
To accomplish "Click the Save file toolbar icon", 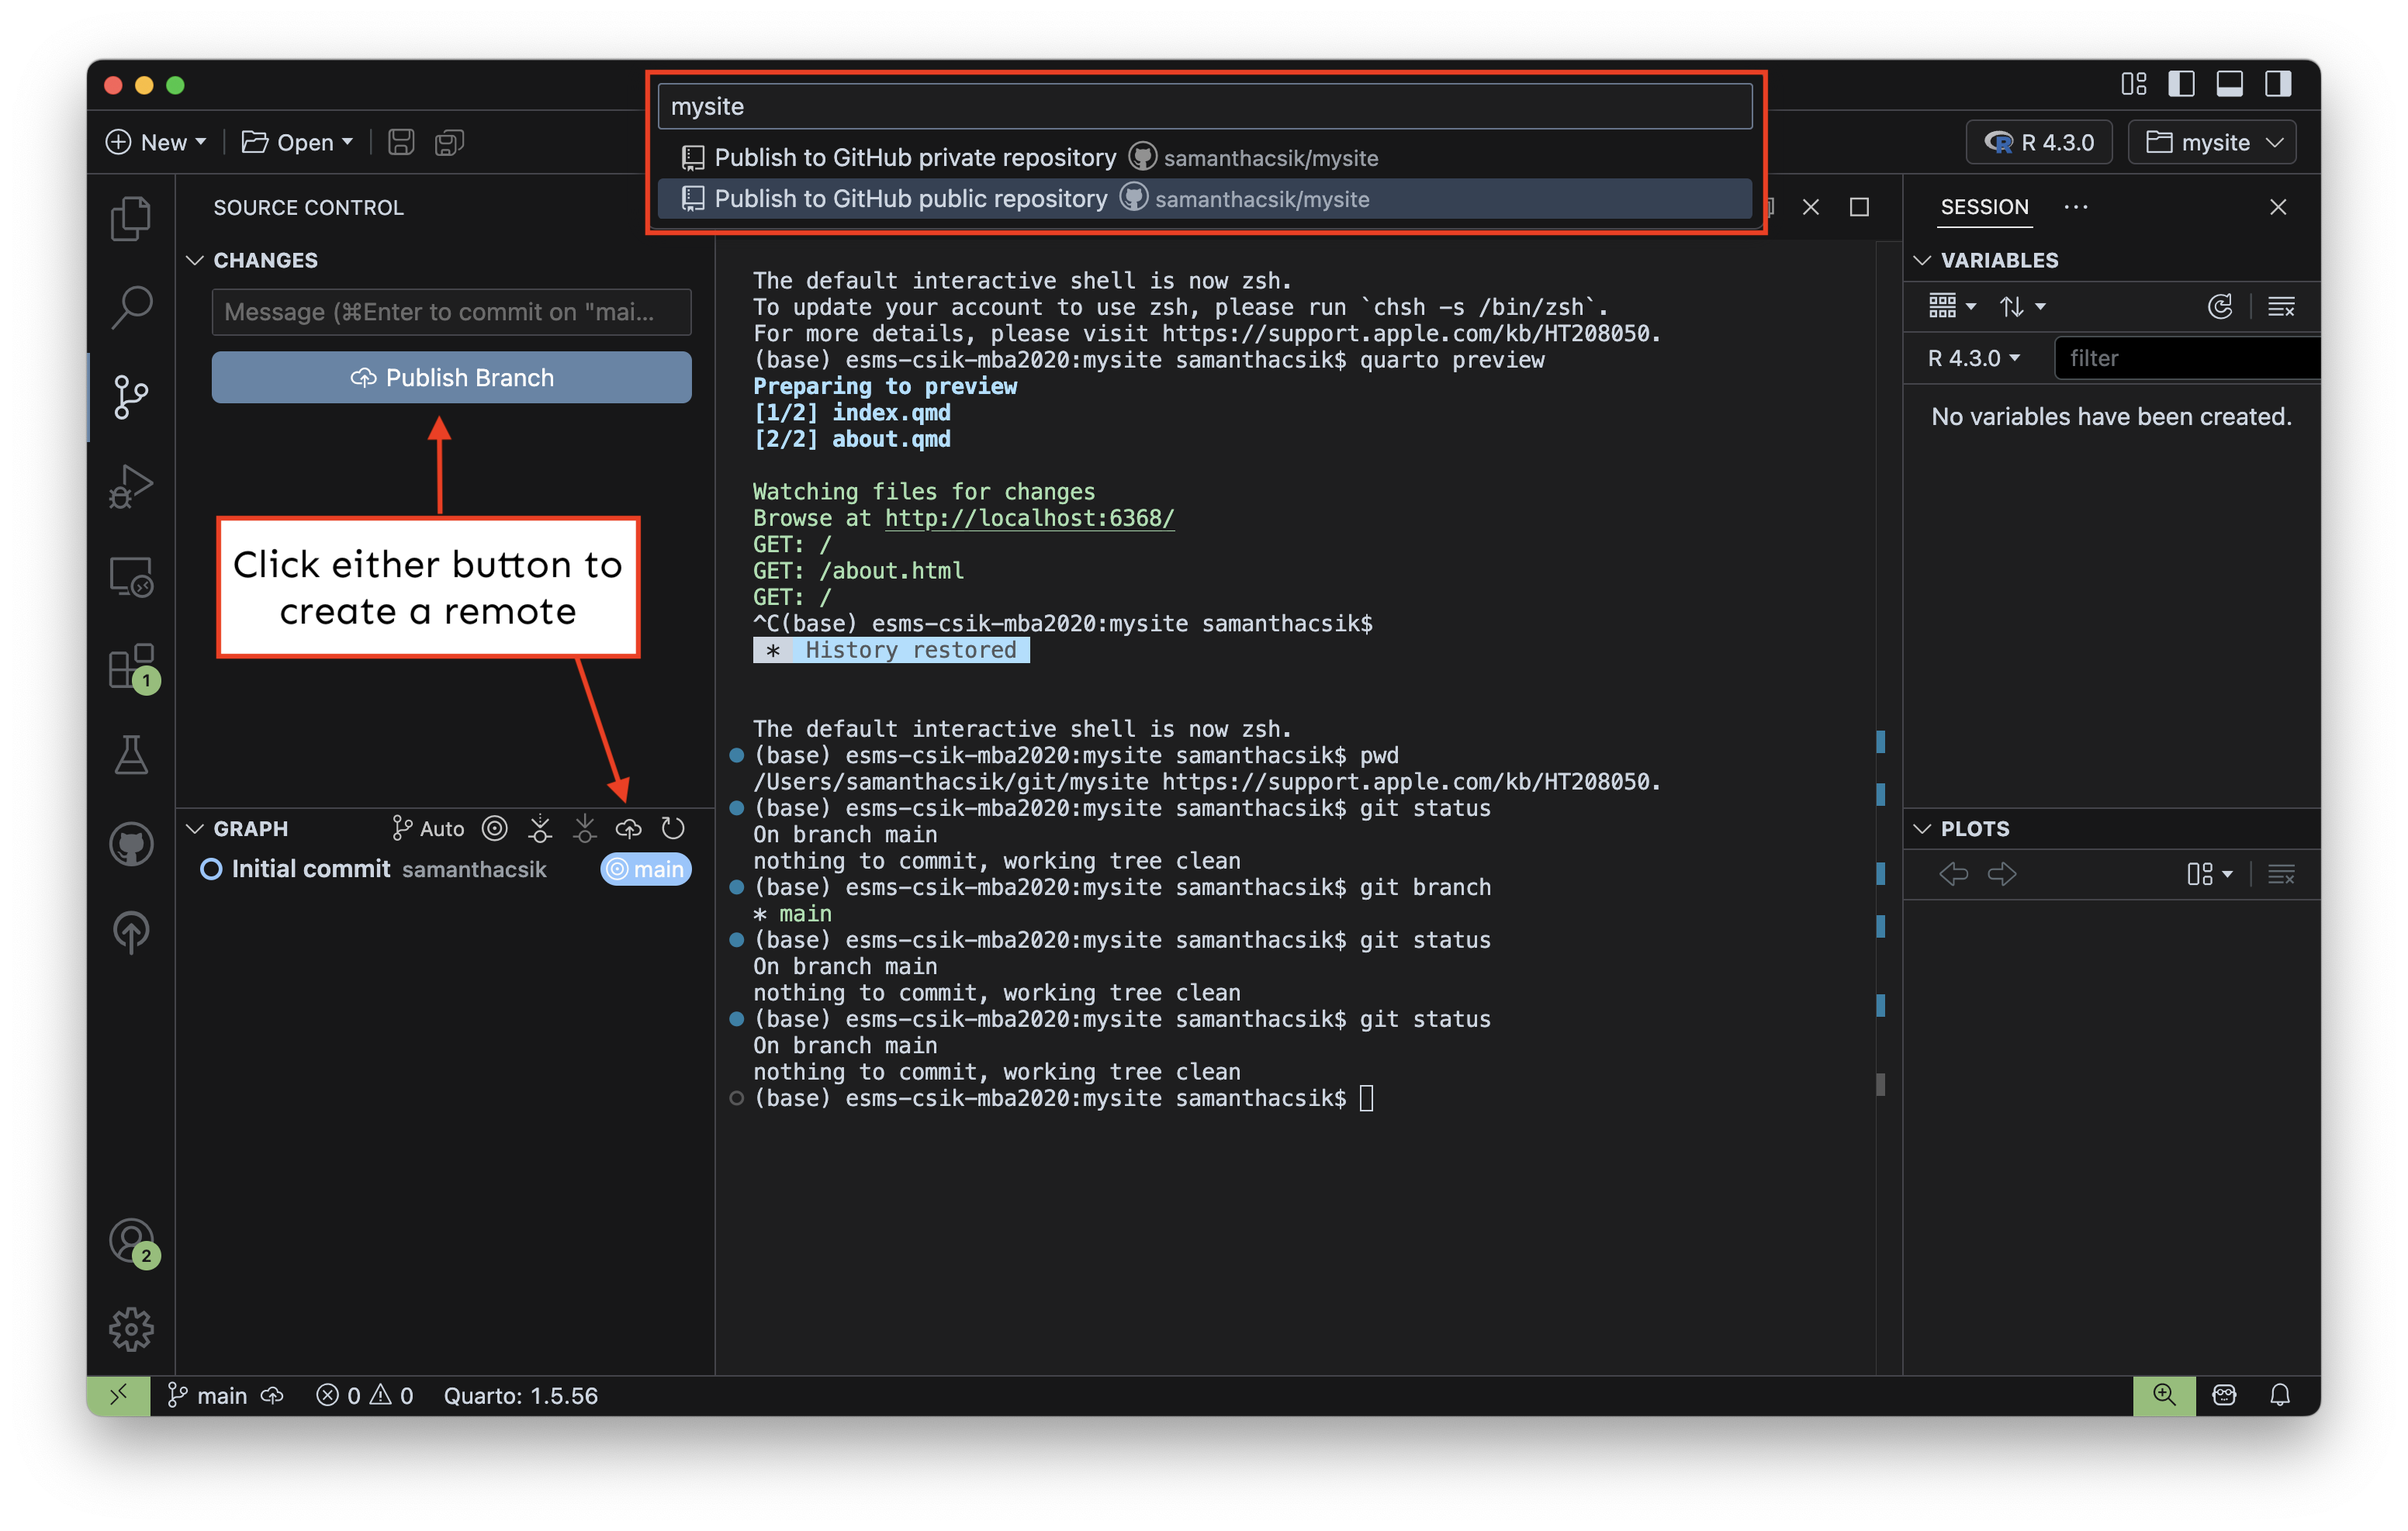I will coord(401,142).
